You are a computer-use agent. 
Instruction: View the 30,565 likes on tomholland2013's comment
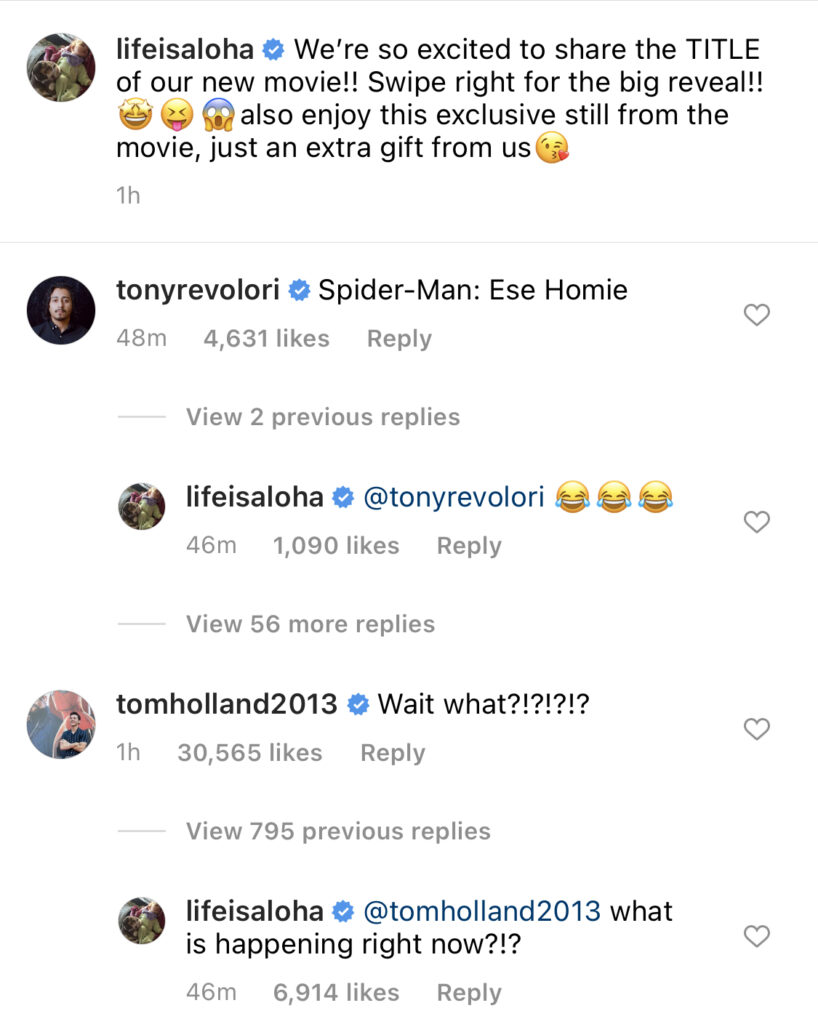249,753
